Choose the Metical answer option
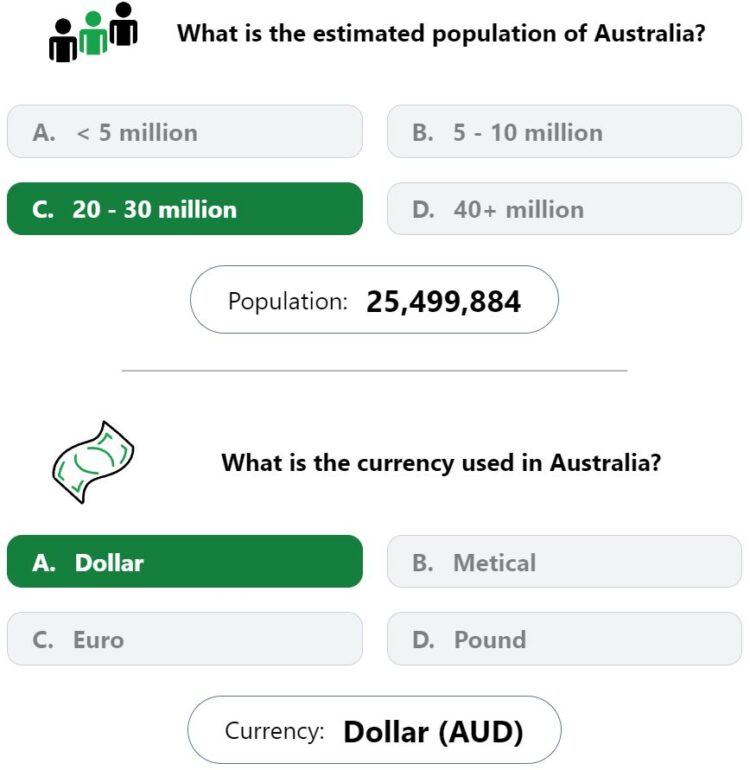 pyautogui.click(x=564, y=561)
